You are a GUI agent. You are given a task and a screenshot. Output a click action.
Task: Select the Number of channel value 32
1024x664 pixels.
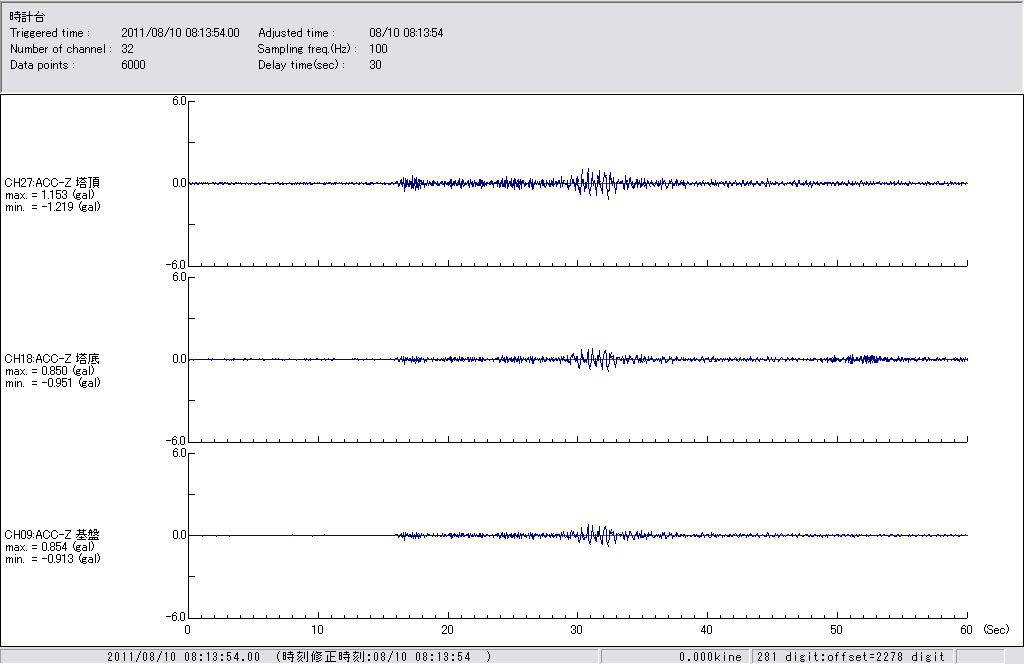[127, 49]
